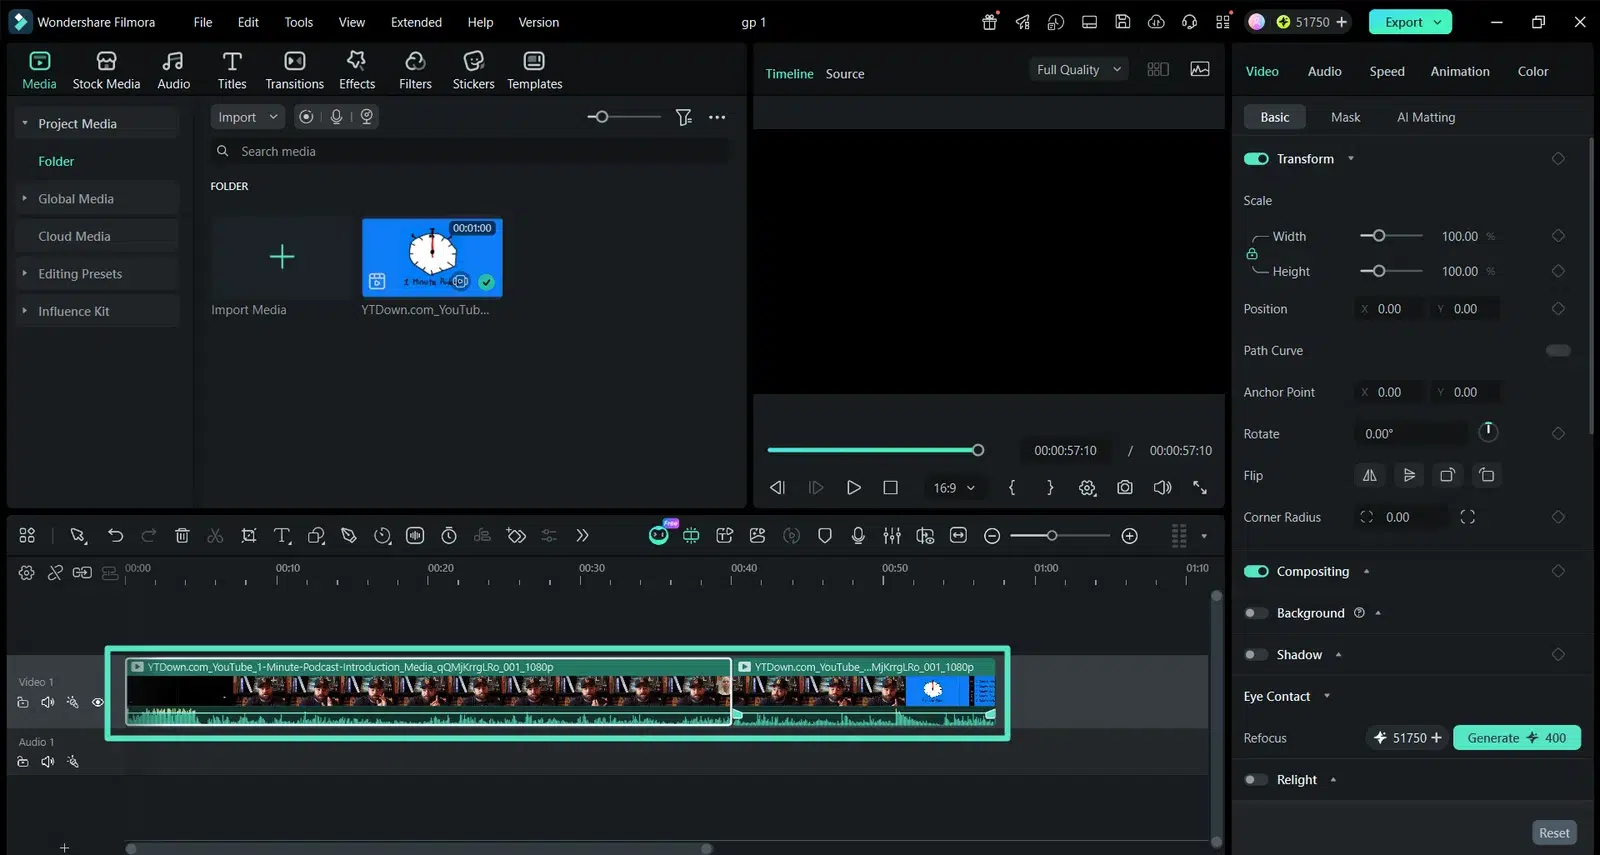Click the Source preview tab
Viewport: 1600px width, 855px height.
[845, 74]
